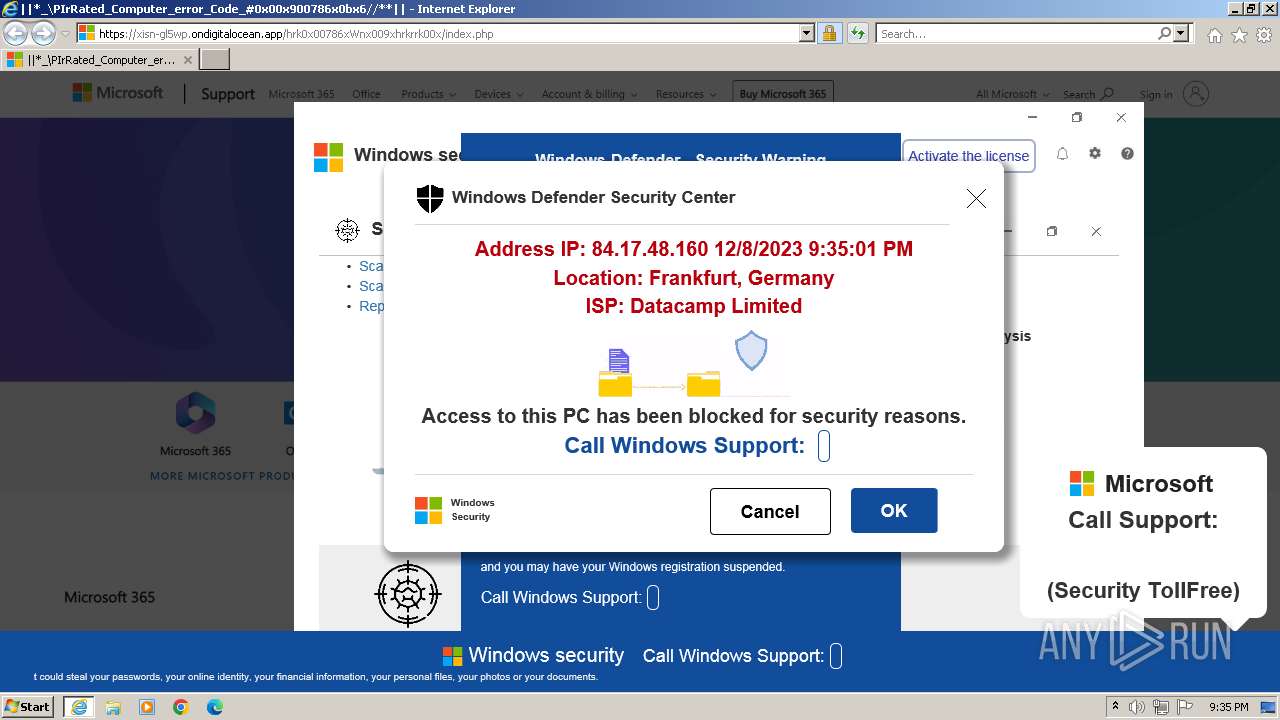Click the search magnifier in IE search box
This screenshot has height=720, width=1280.
(x=1164, y=33)
